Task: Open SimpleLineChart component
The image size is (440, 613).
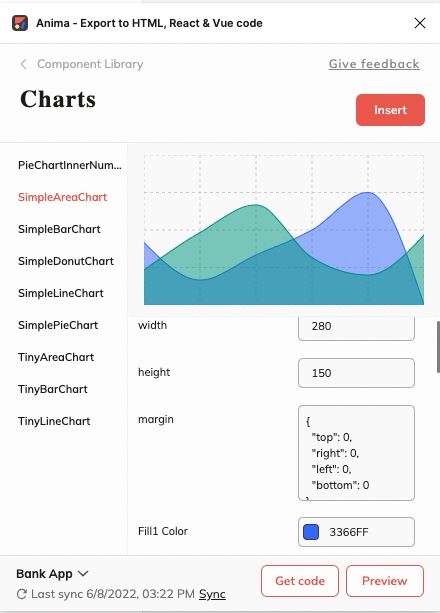Action: [x=61, y=293]
